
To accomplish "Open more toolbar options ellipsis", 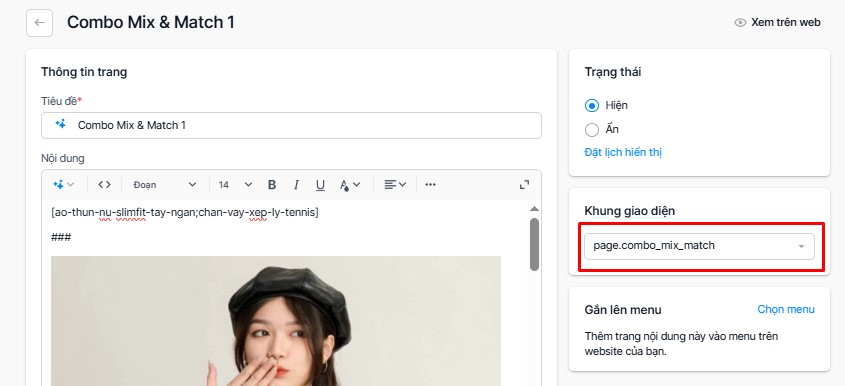I will point(430,185).
